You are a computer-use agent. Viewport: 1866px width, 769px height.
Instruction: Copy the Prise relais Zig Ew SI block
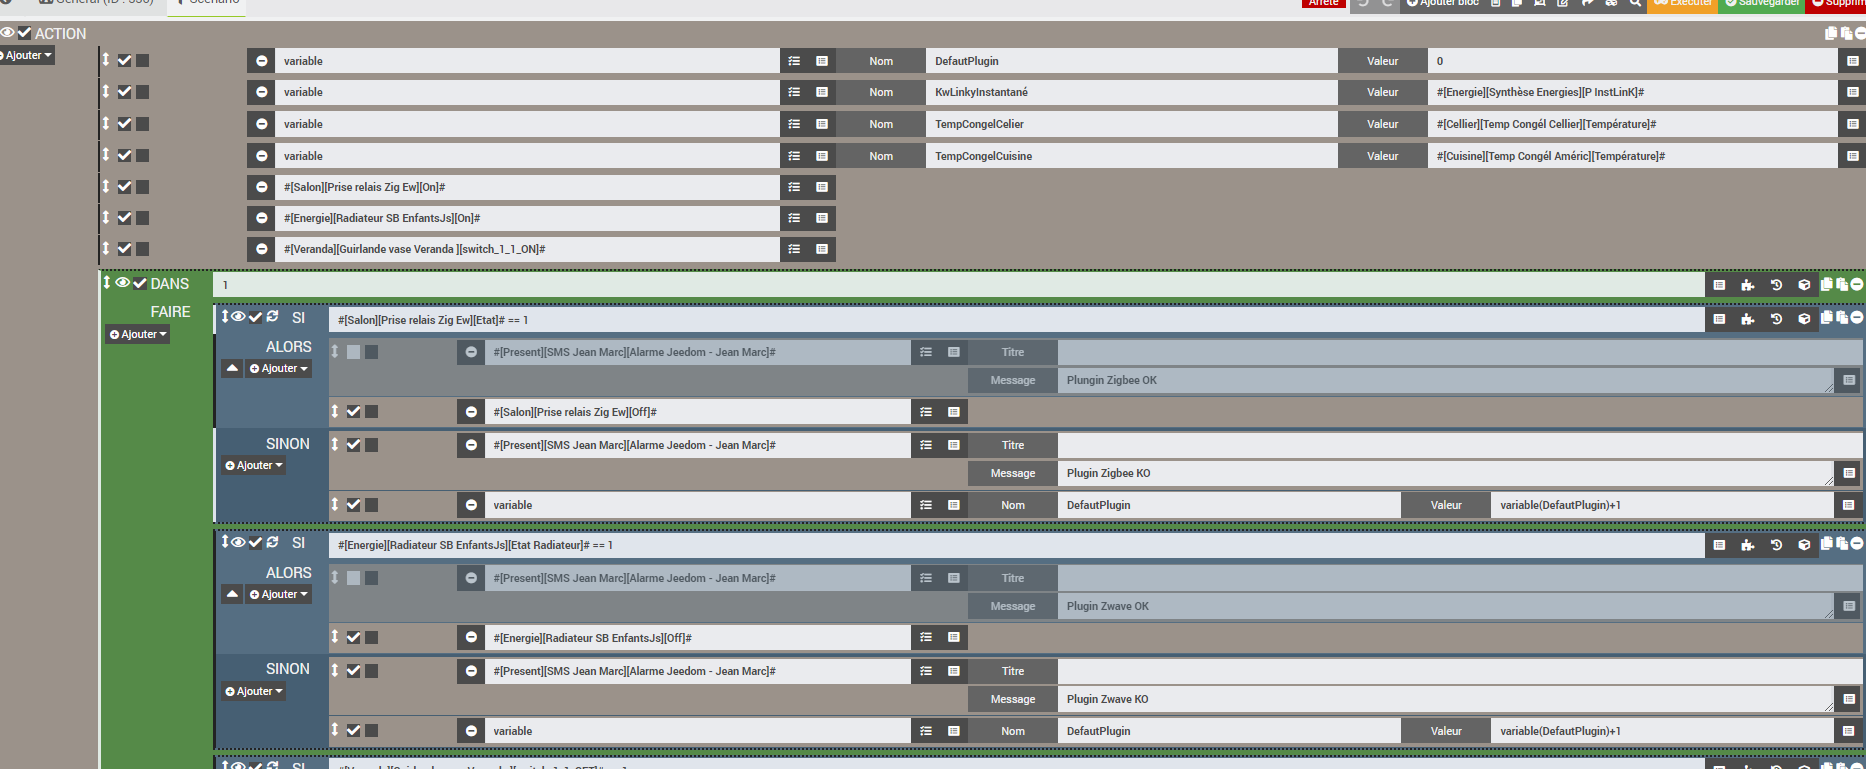pyautogui.click(x=1827, y=318)
